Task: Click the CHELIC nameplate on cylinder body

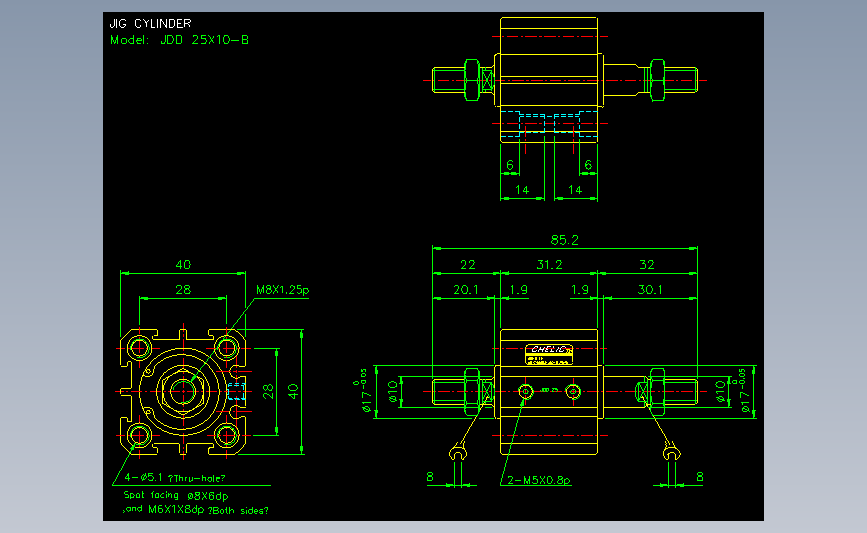Action: pyautogui.click(x=549, y=354)
